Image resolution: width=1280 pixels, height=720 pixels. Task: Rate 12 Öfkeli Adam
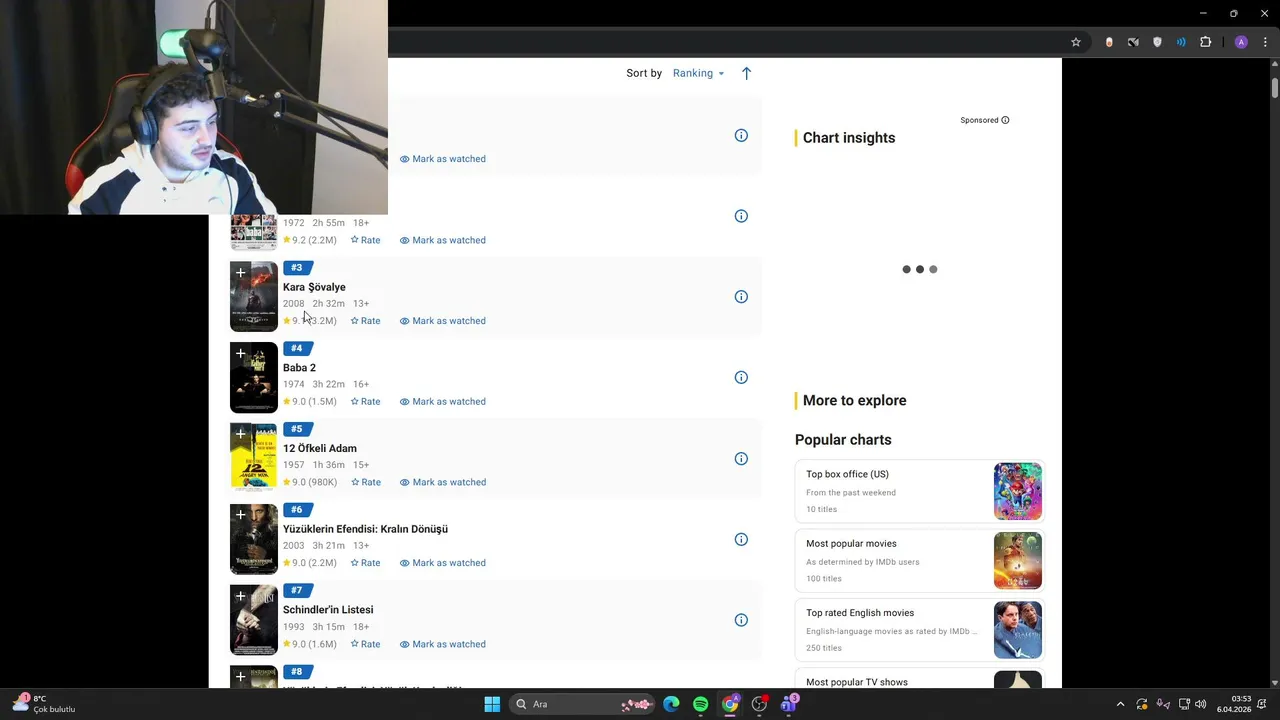[365, 482]
